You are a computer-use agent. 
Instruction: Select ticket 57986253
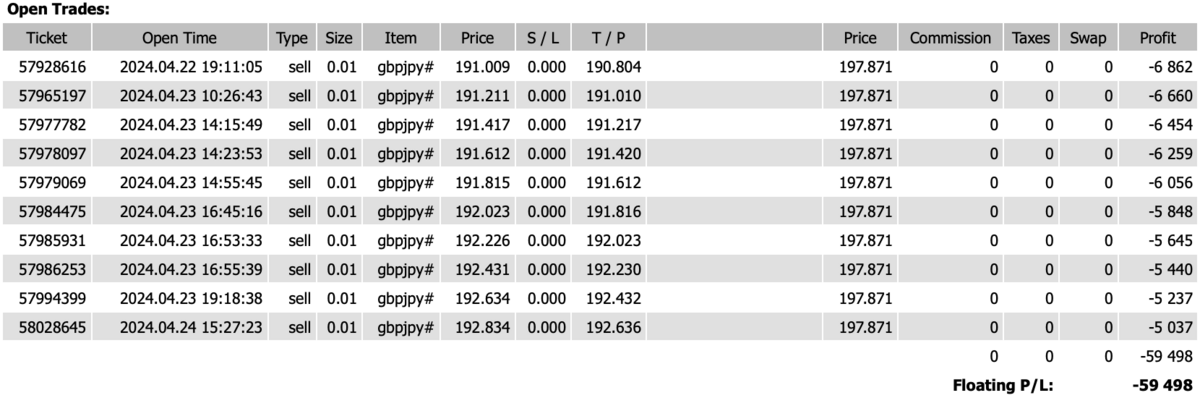click(x=47, y=270)
